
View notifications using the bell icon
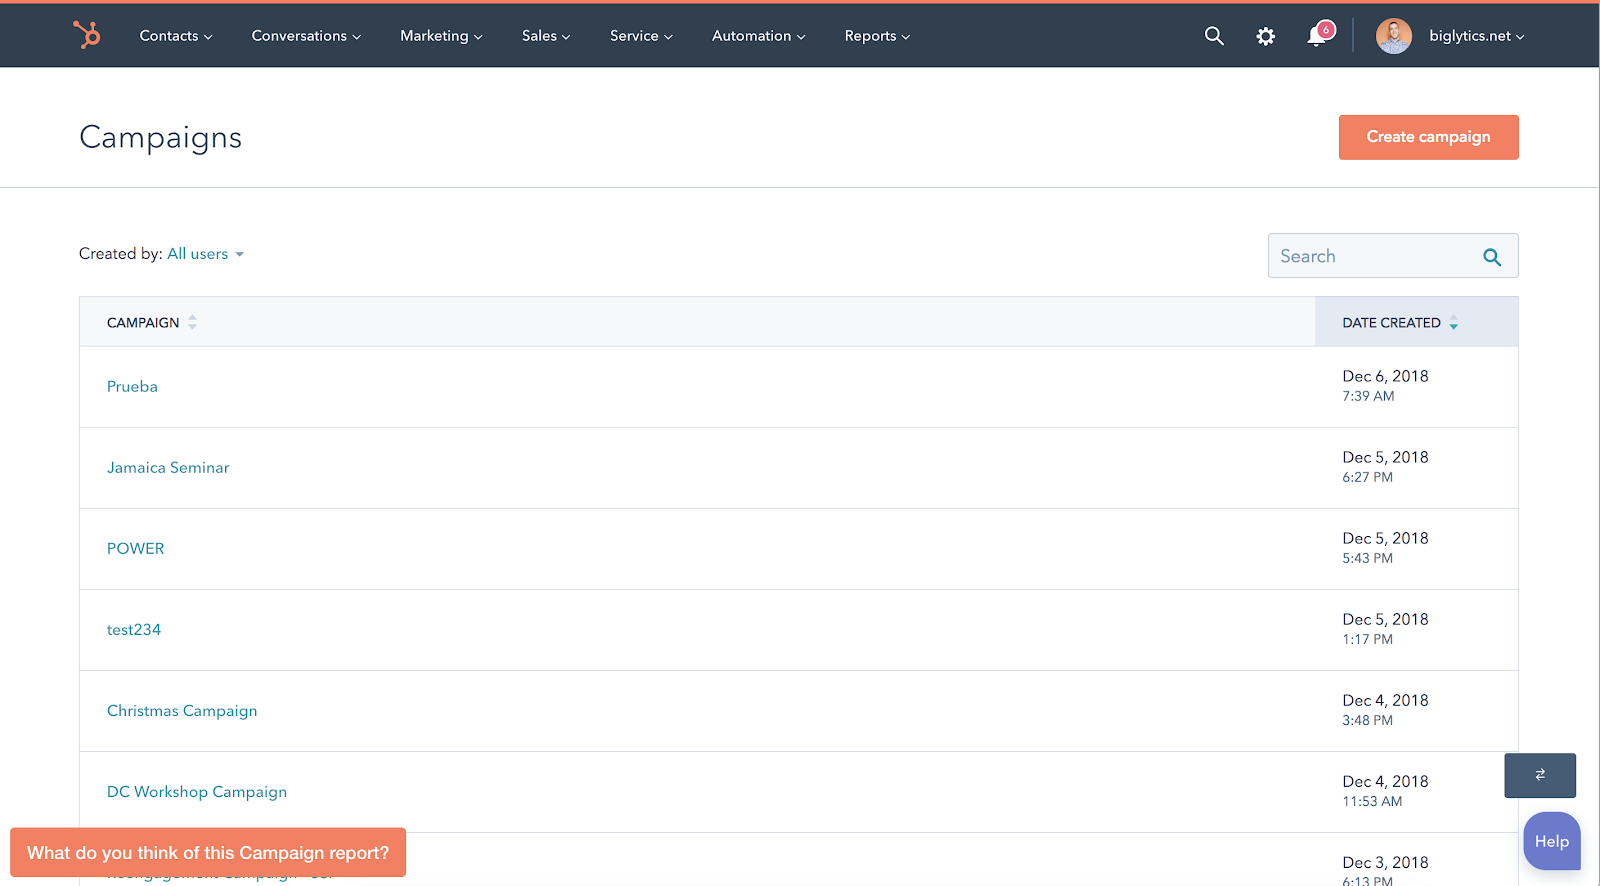[1317, 36]
